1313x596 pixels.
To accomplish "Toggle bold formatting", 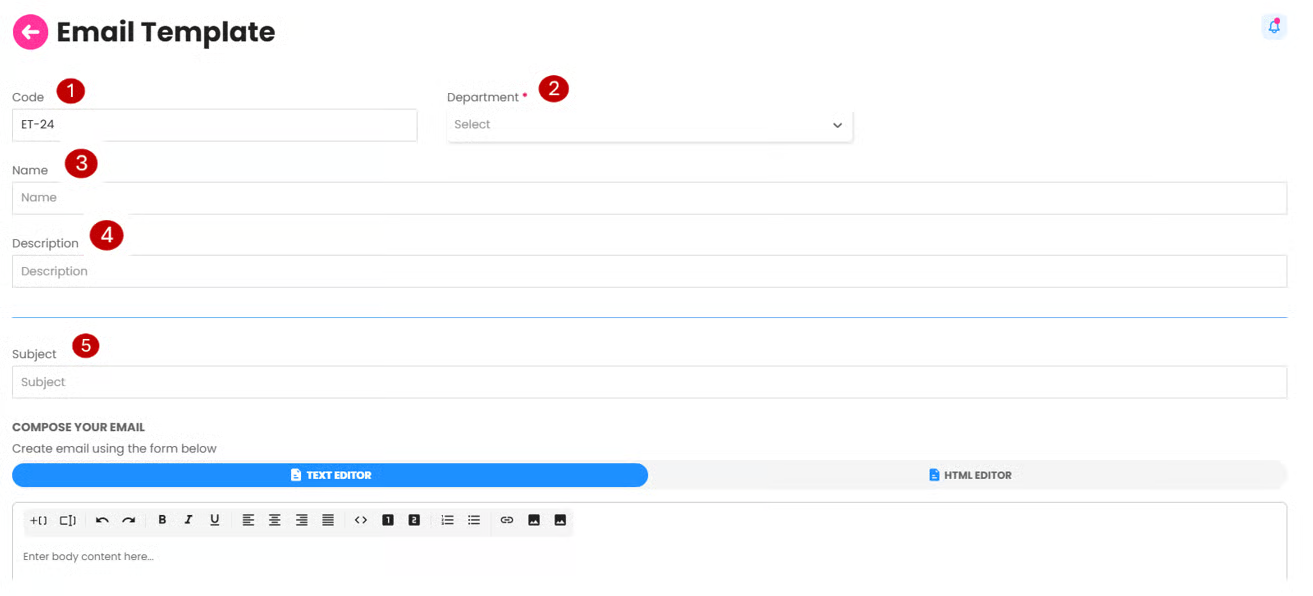I will tap(162, 520).
